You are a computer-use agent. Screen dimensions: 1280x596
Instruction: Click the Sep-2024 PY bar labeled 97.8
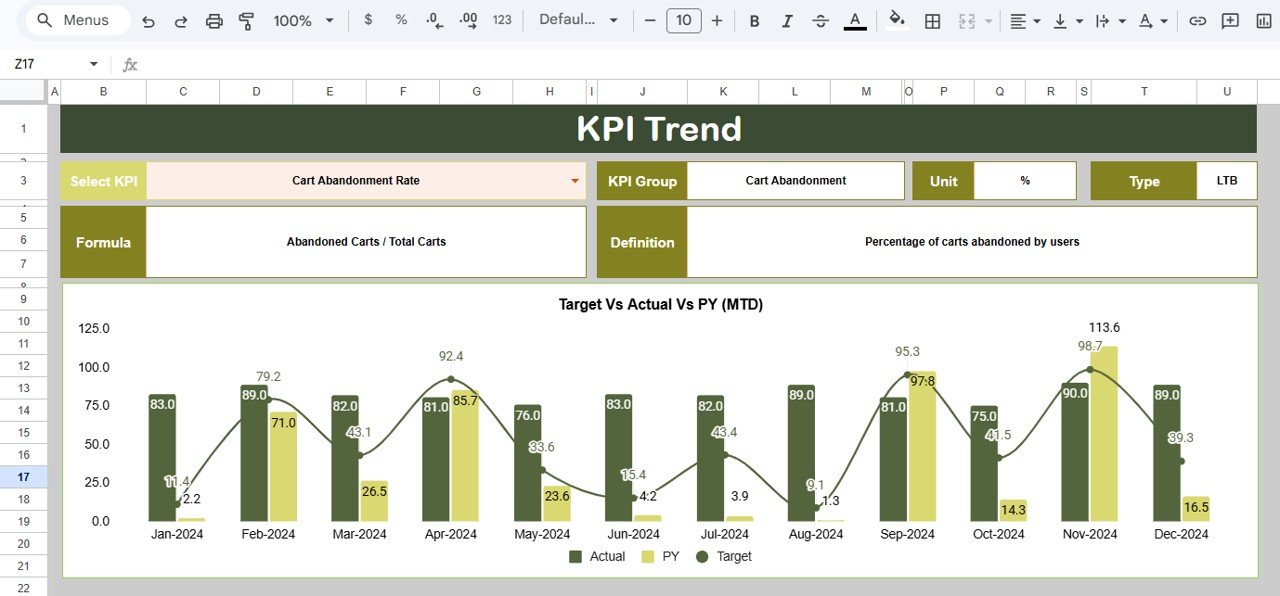922,446
